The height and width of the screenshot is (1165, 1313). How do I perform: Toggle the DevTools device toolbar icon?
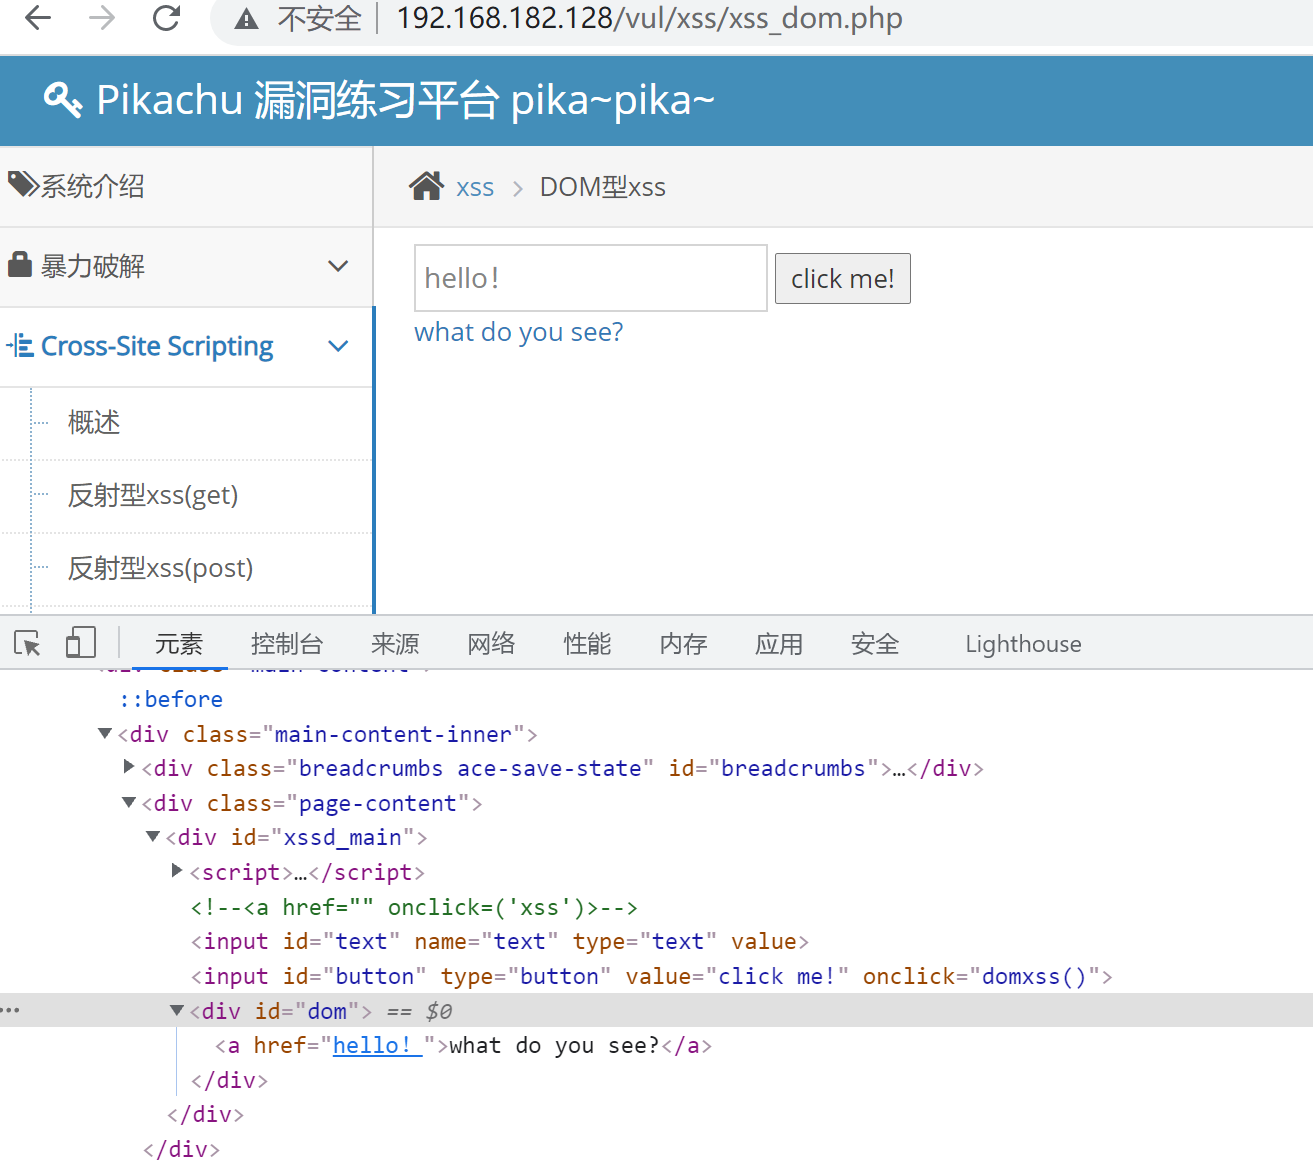80,642
